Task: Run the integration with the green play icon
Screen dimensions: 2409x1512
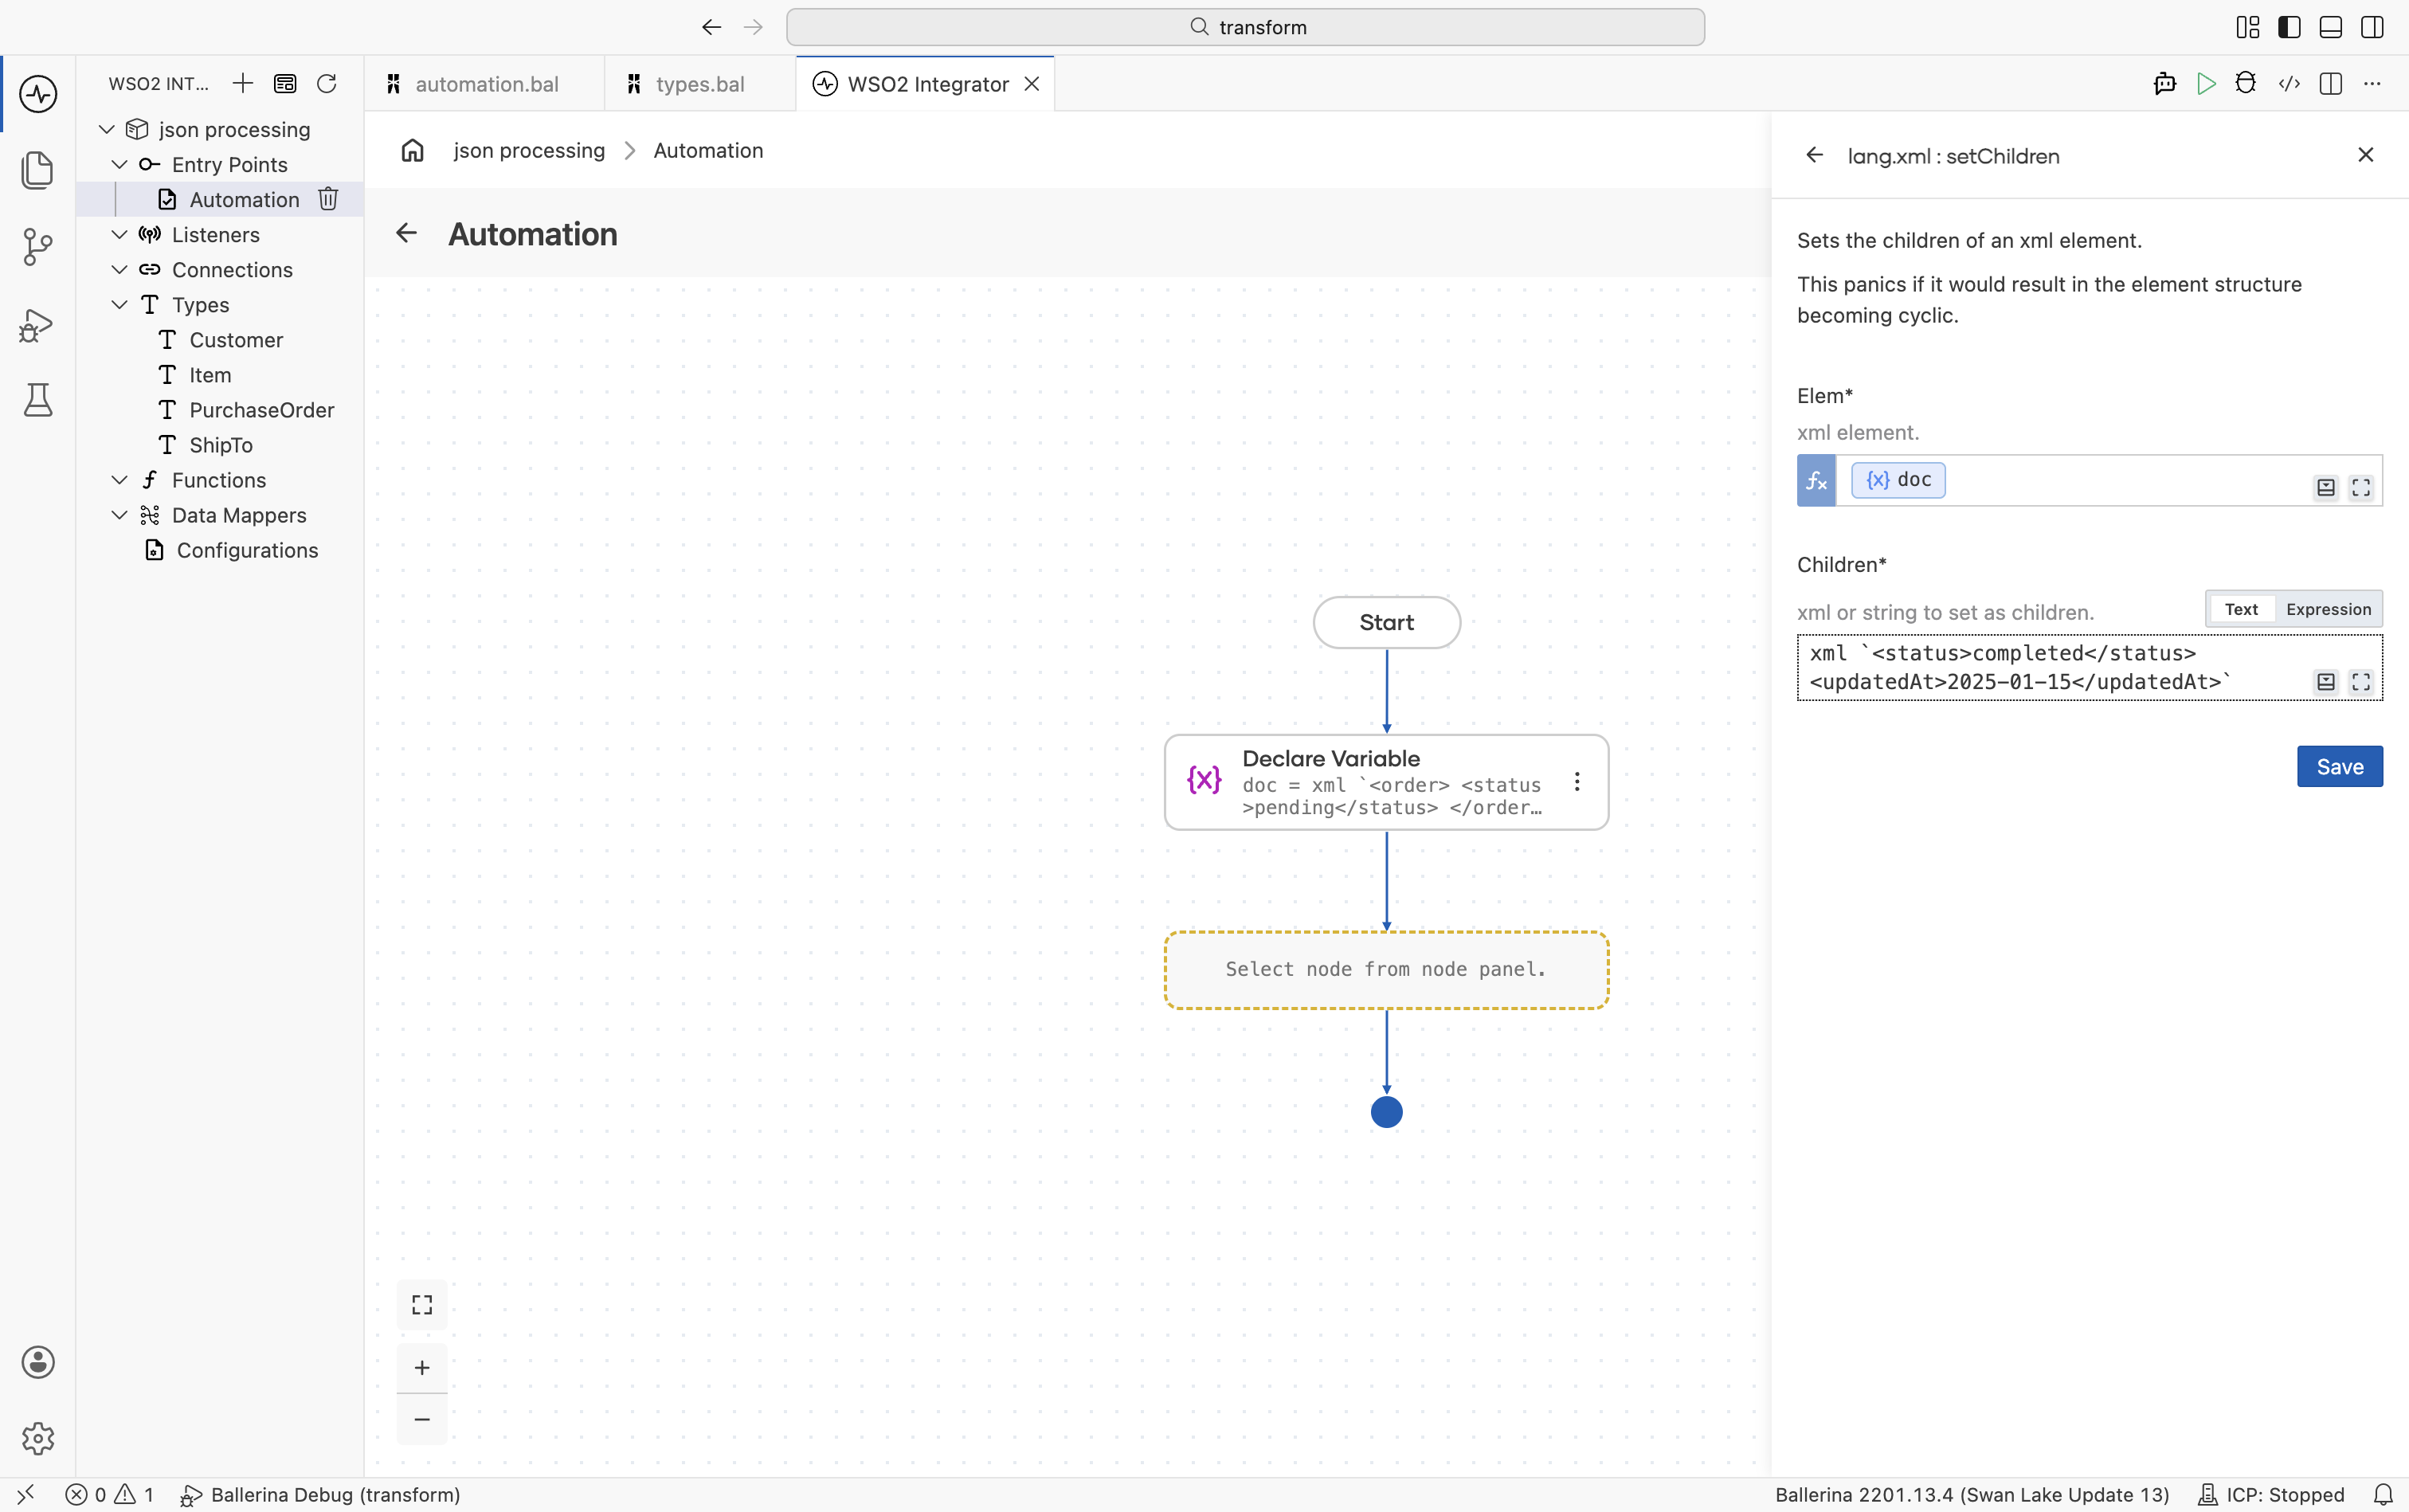Action: pyautogui.click(x=2206, y=84)
